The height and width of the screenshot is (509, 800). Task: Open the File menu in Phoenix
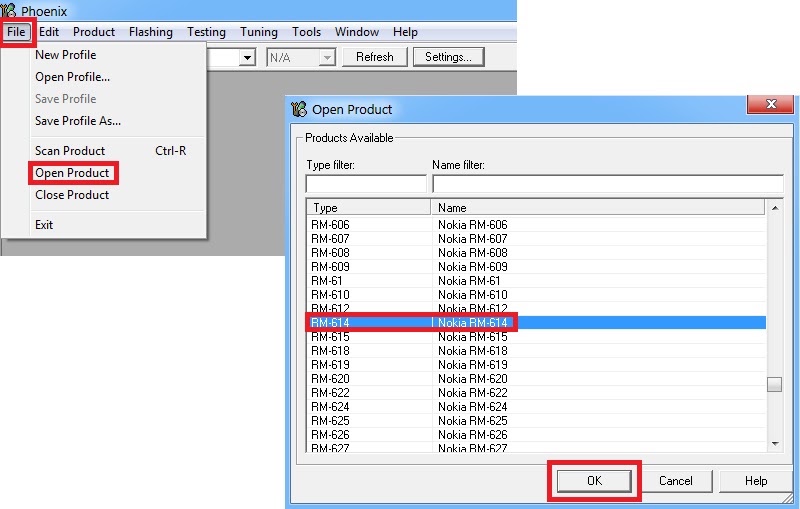click(16, 32)
